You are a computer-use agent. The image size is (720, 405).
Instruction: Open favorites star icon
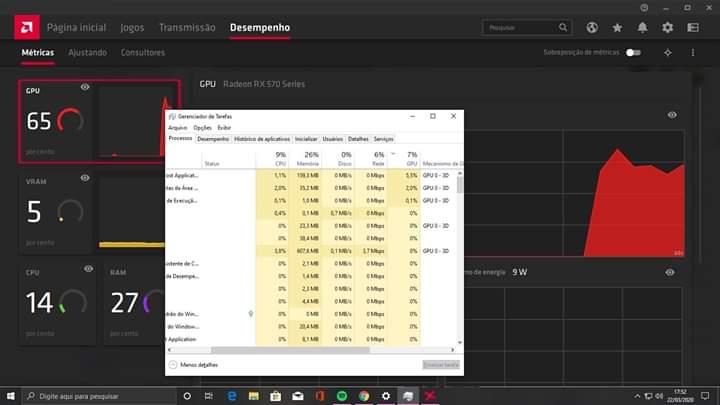pos(617,28)
